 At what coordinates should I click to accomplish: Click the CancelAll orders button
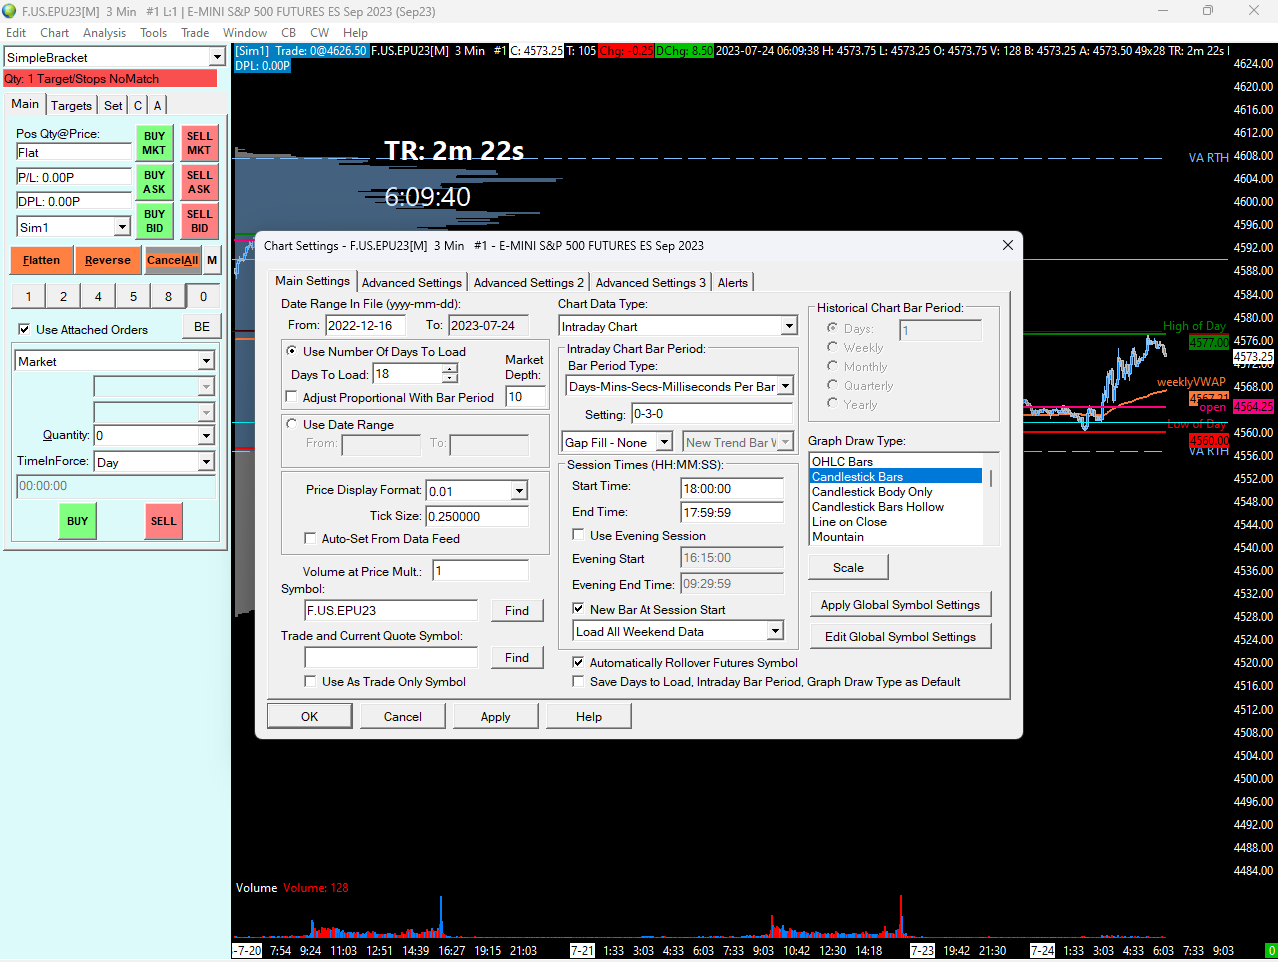tap(172, 260)
